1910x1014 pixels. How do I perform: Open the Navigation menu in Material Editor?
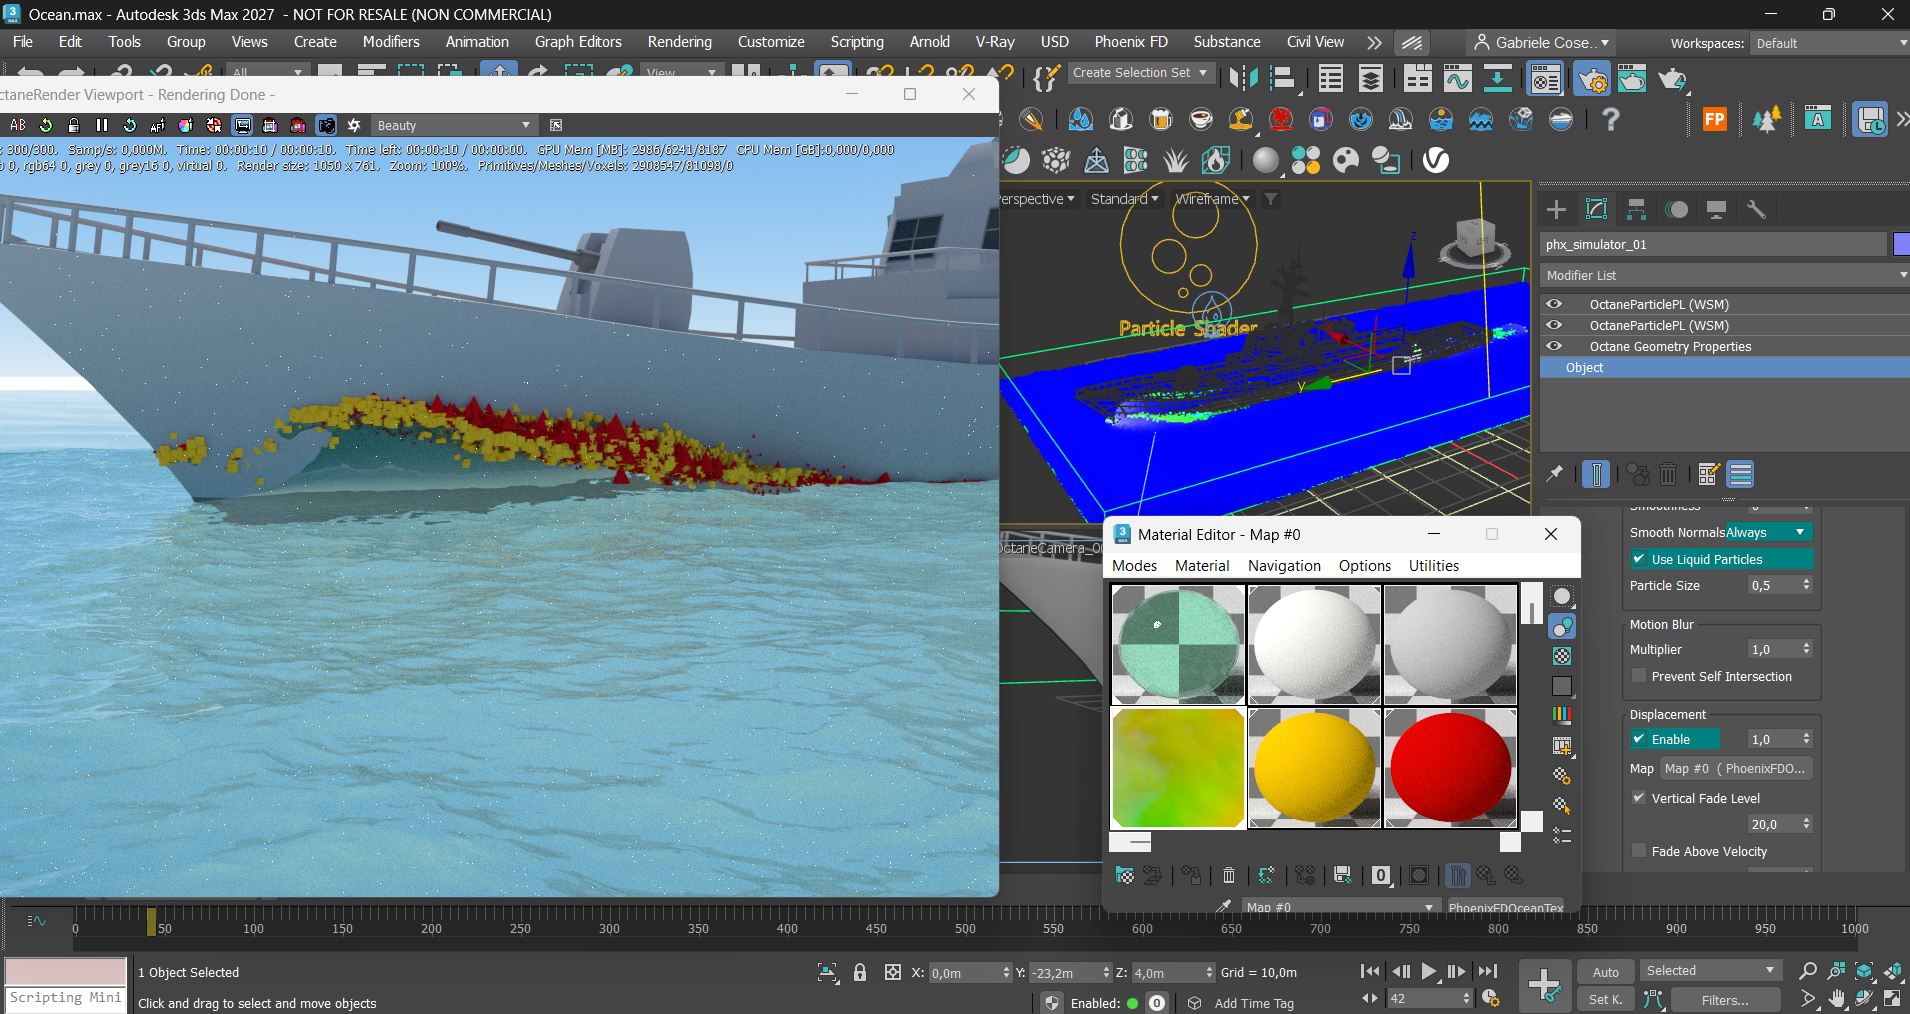[1284, 566]
